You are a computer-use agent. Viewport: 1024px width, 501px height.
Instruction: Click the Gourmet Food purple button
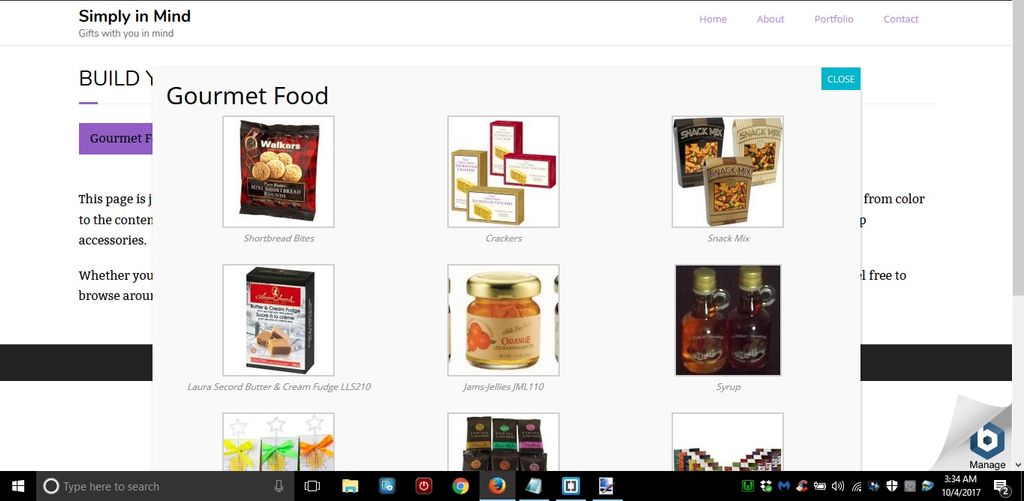(x=116, y=138)
